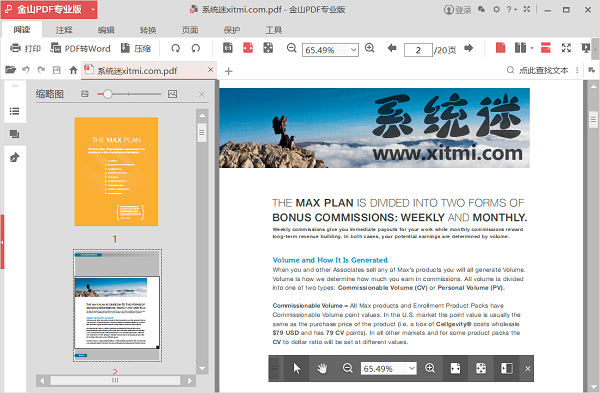Show bookmarks outline panel icon
The width and height of the screenshot is (600, 393).
click(15, 111)
